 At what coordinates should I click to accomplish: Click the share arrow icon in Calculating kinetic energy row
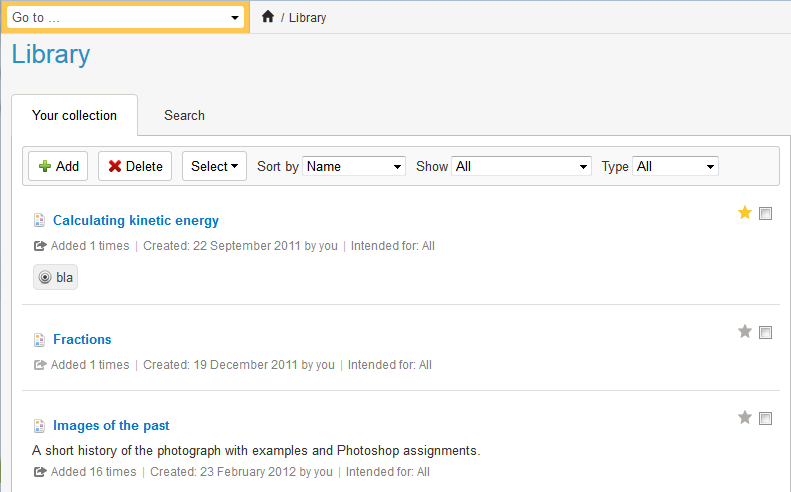(40, 246)
